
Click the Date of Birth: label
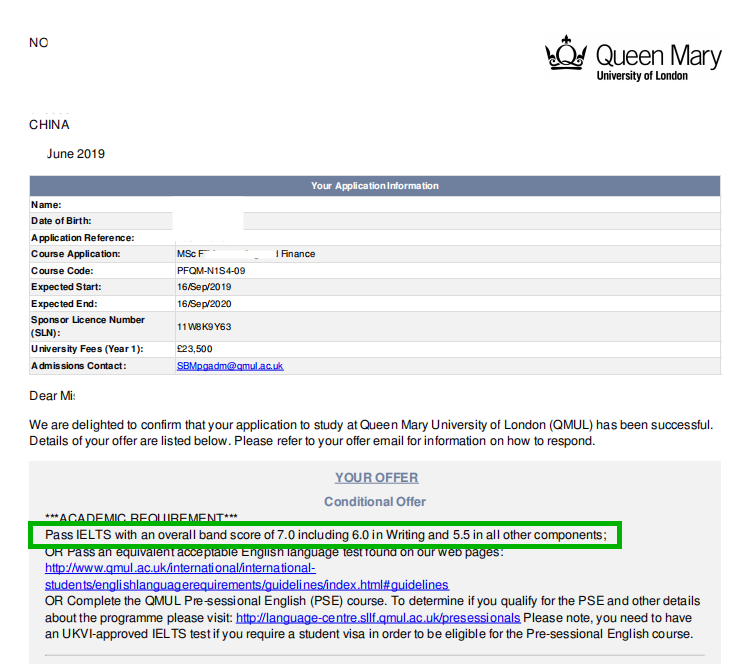61,221
